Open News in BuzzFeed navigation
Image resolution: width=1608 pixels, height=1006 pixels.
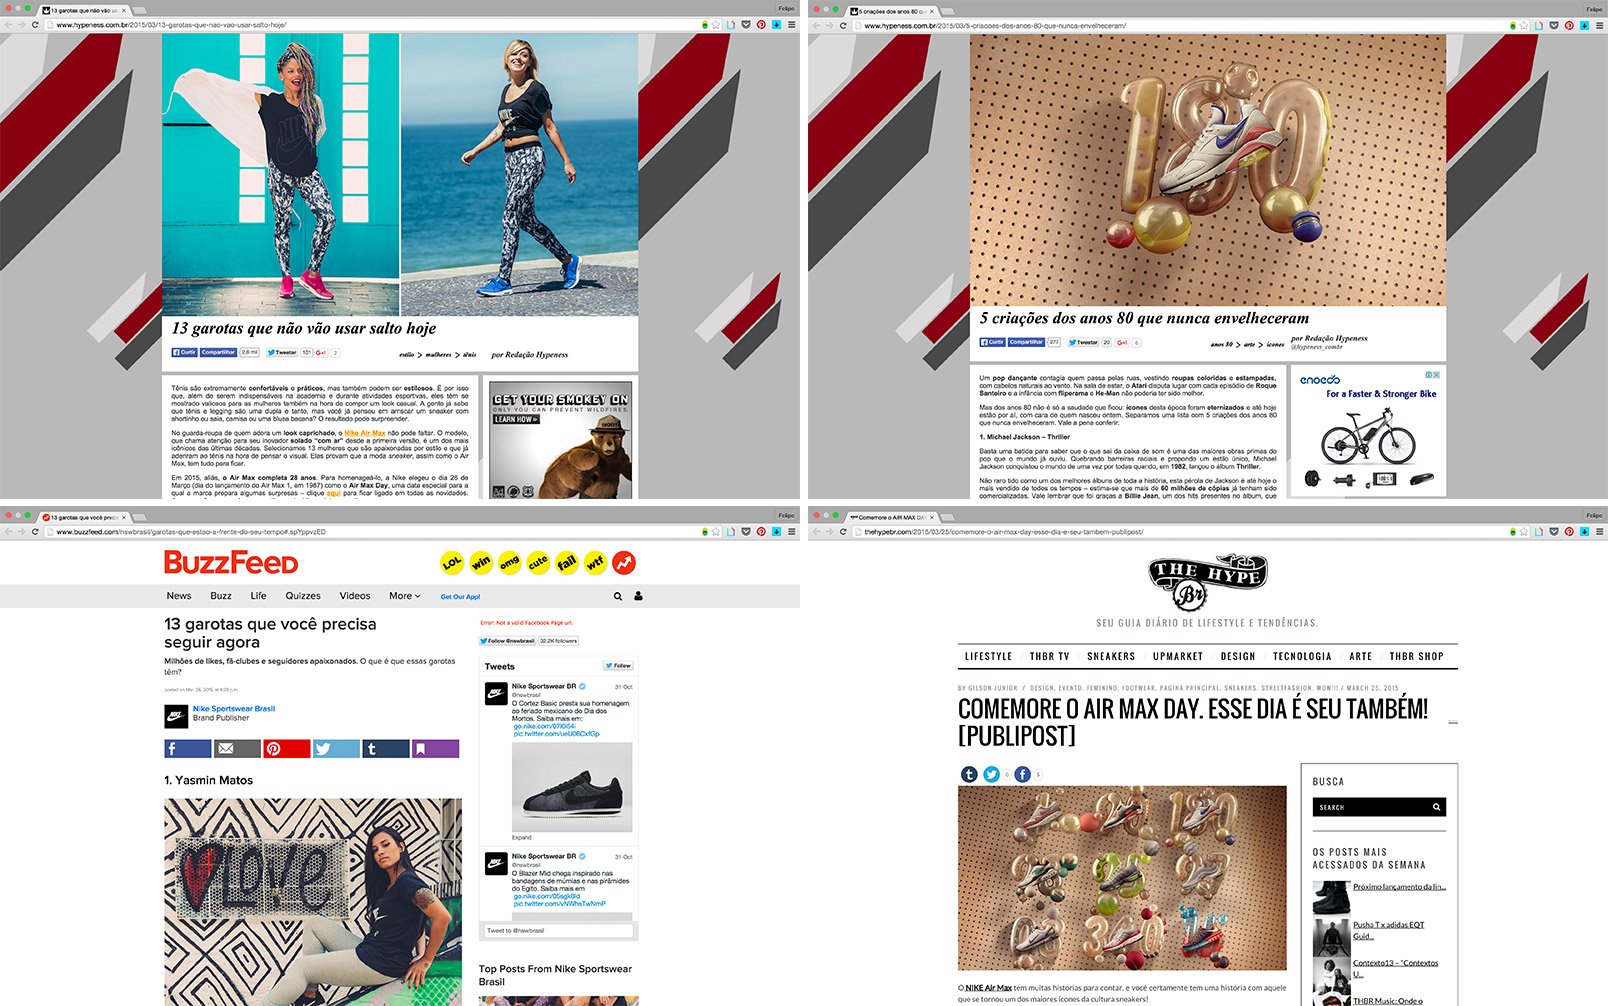click(179, 596)
